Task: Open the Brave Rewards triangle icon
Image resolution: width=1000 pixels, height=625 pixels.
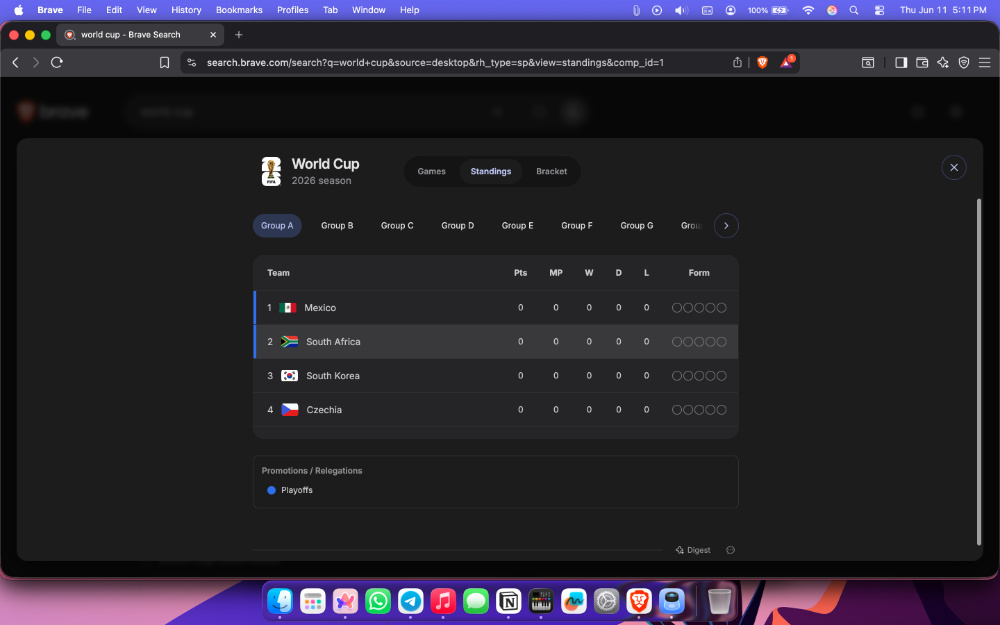Action: tap(786, 62)
